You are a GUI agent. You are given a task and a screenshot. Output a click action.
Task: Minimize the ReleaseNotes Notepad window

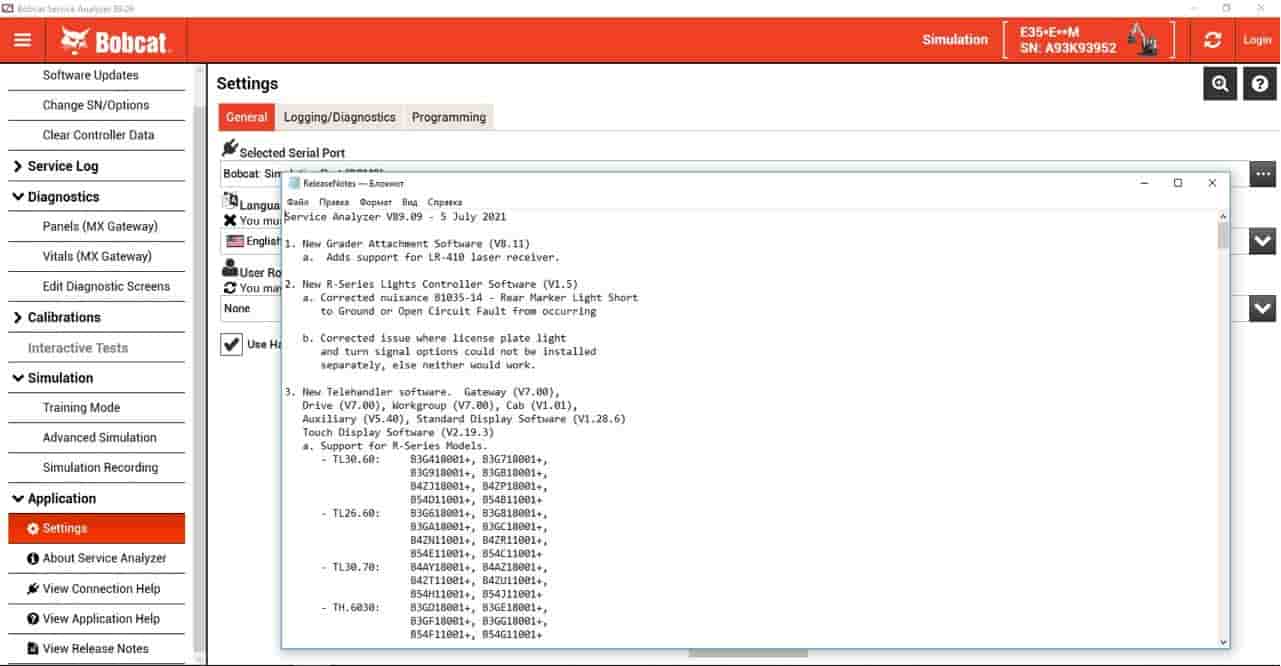(1144, 183)
